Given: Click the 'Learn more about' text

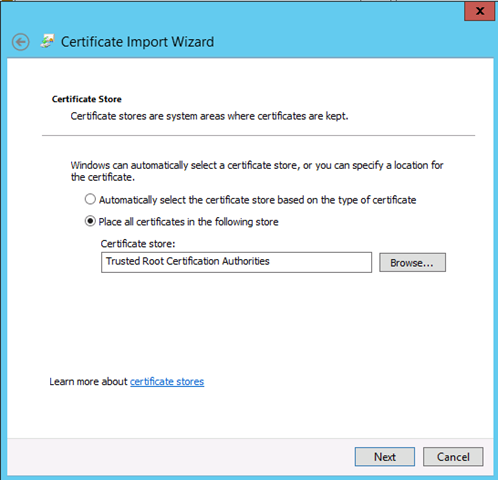Looking at the screenshot, I should tap(88, 382).
